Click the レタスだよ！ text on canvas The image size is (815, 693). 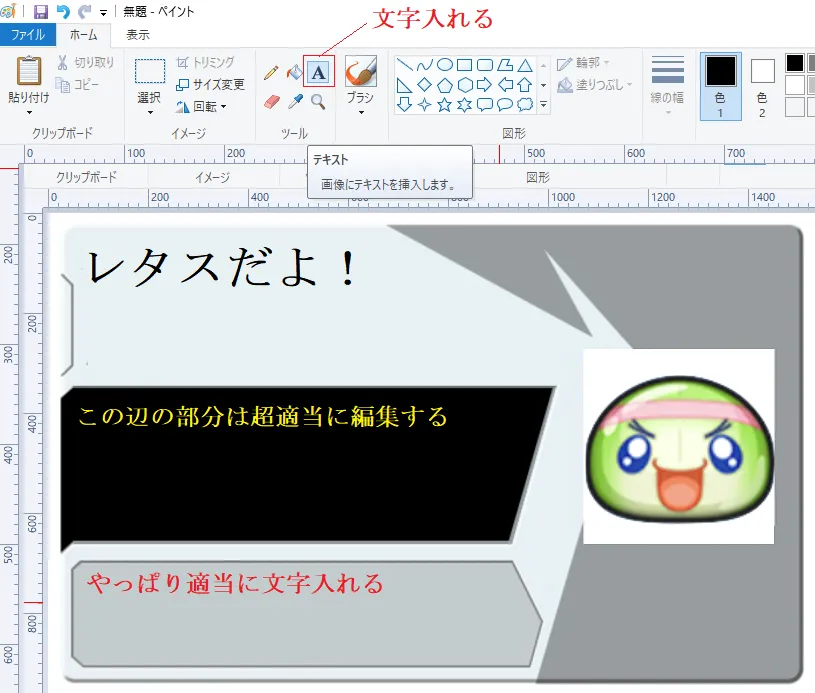click(x=222, y=267)
